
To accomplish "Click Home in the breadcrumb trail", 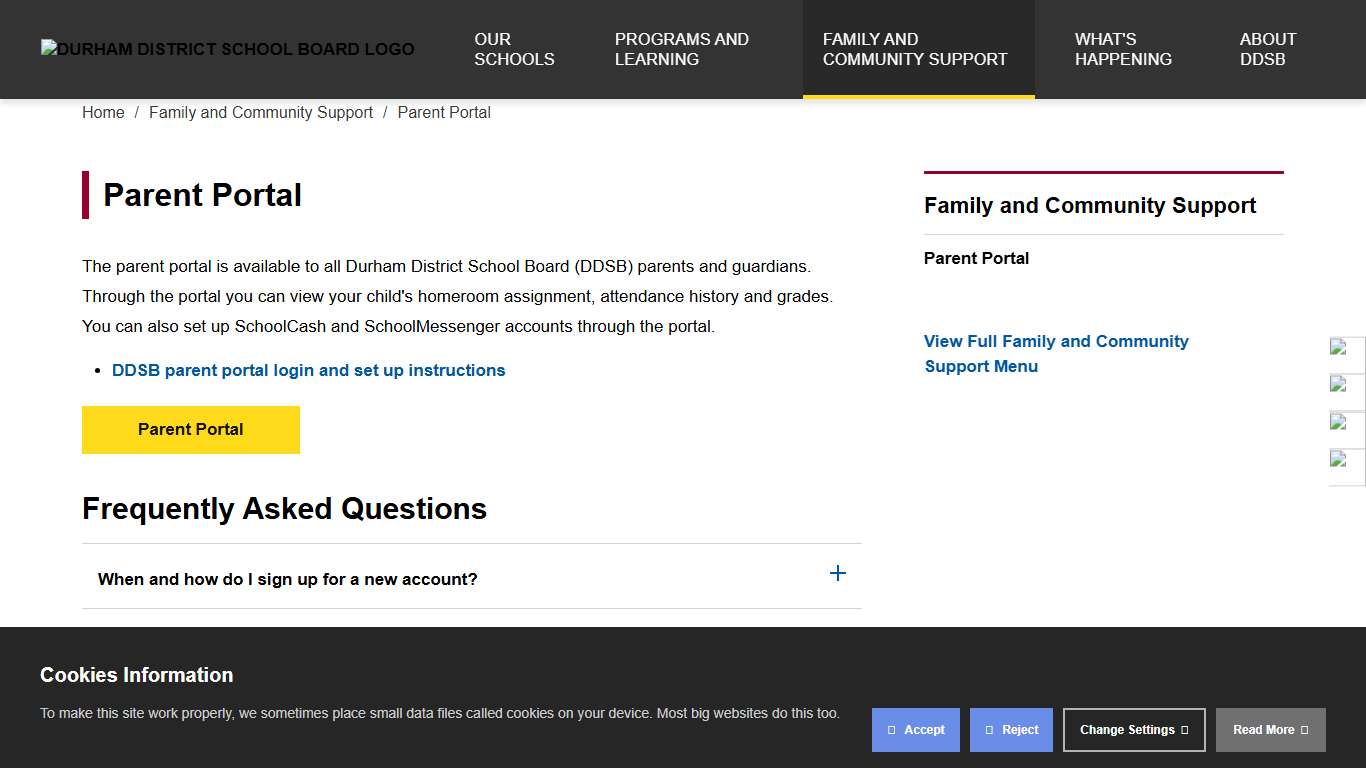I will (x=103, y=112).
